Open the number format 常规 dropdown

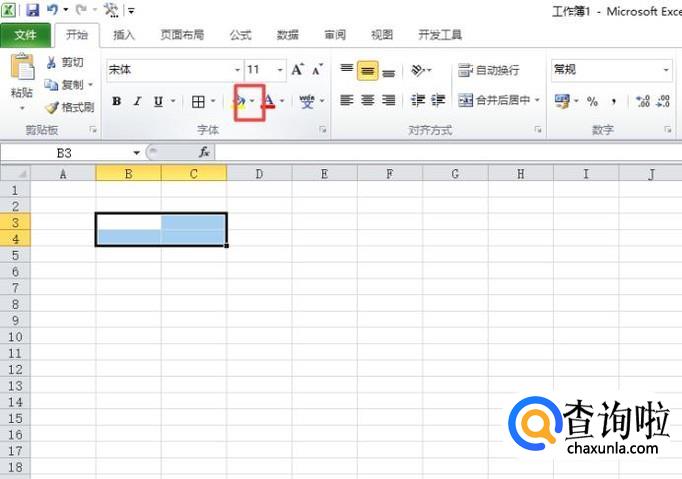(666, 70)
